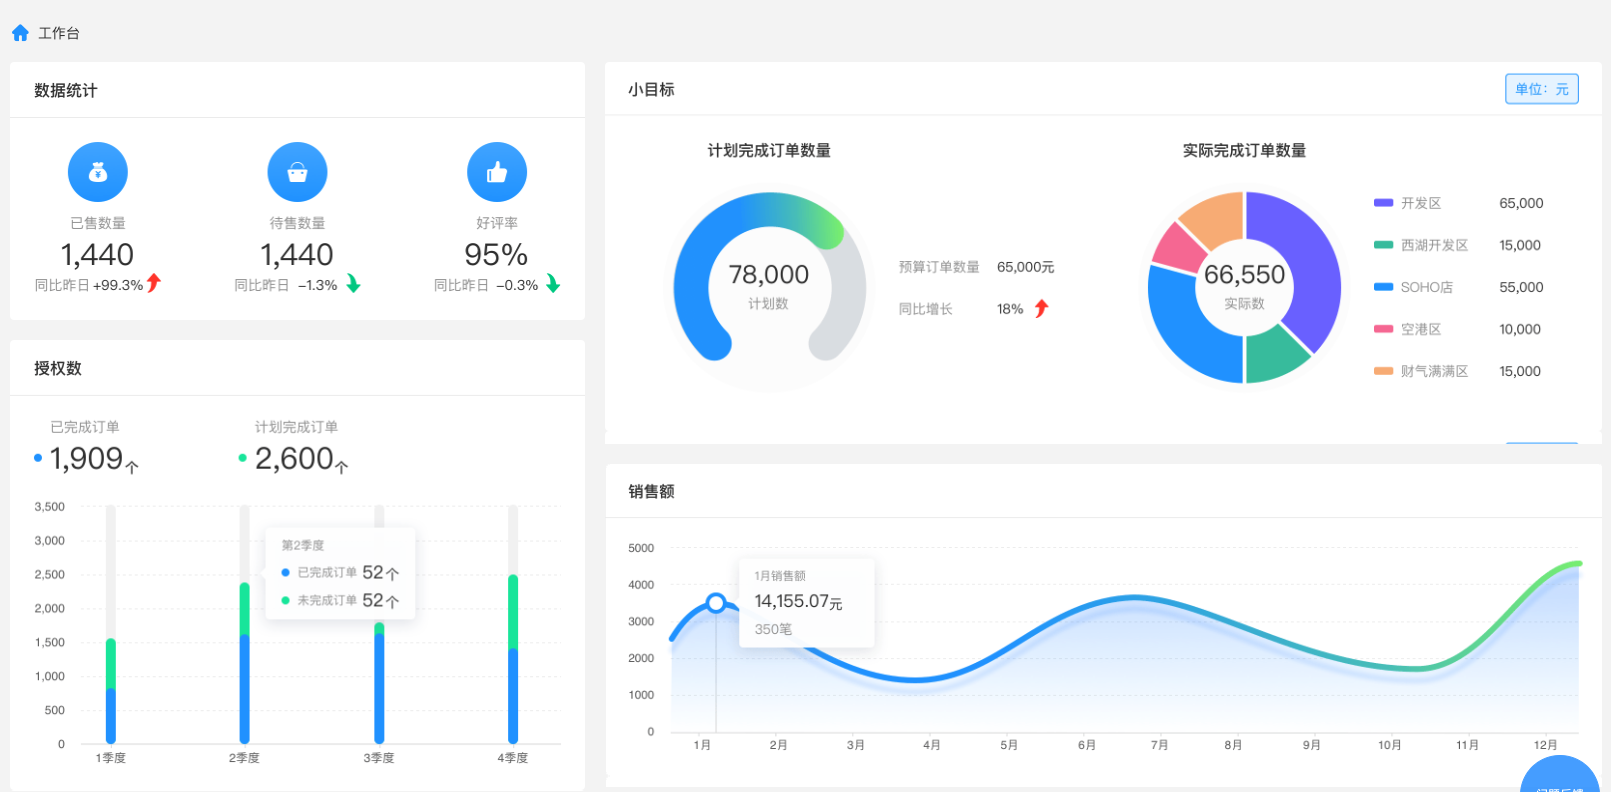Click the home icon beside 工作台

(20, 33)
